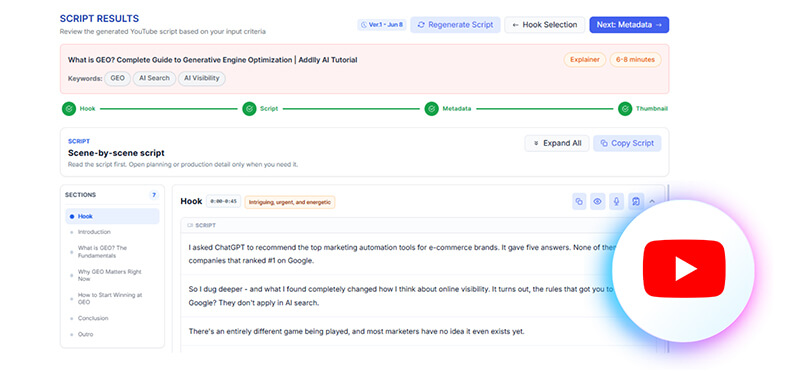This screenshot has width=800, height=373.
Task: Click the large YouTube play logo
Action: pyautogui.click(x=683, y=269)
